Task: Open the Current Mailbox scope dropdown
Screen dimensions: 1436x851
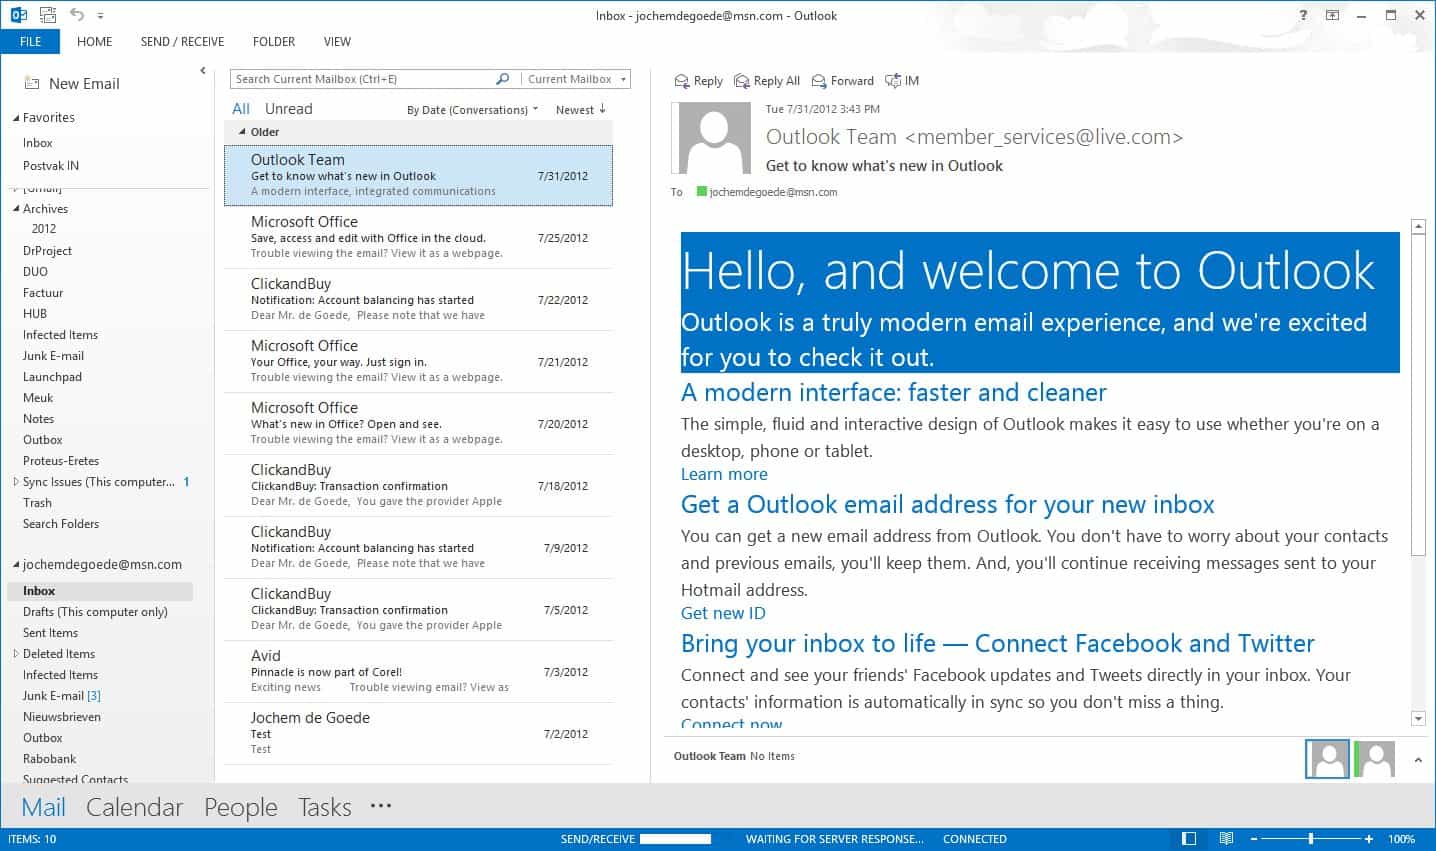Action: 576,79
